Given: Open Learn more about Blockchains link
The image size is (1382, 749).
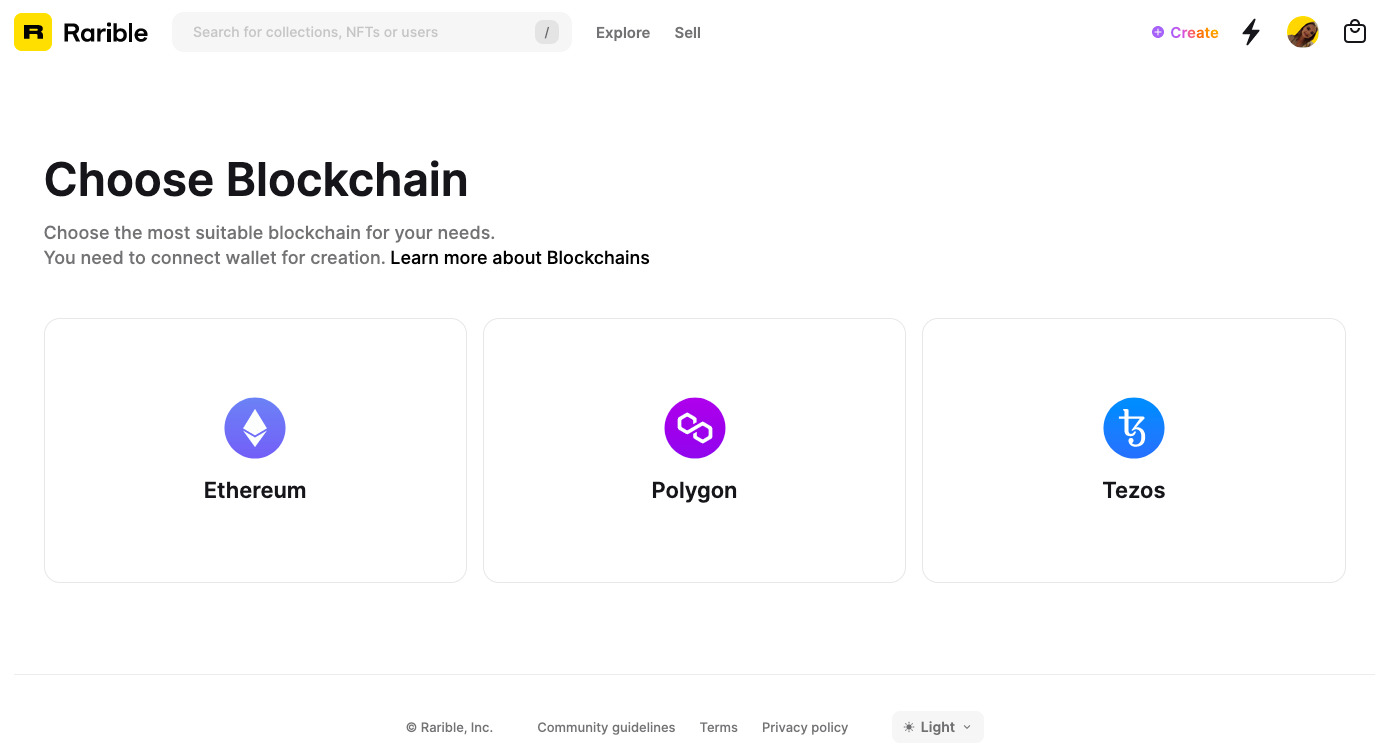Looking at the screenshot, I should 520,258.
